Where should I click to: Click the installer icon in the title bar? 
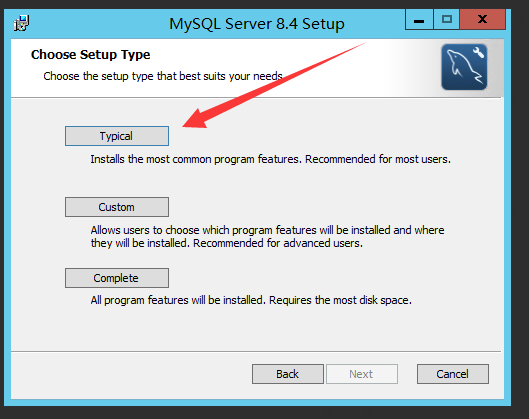[x=22, y=23]
